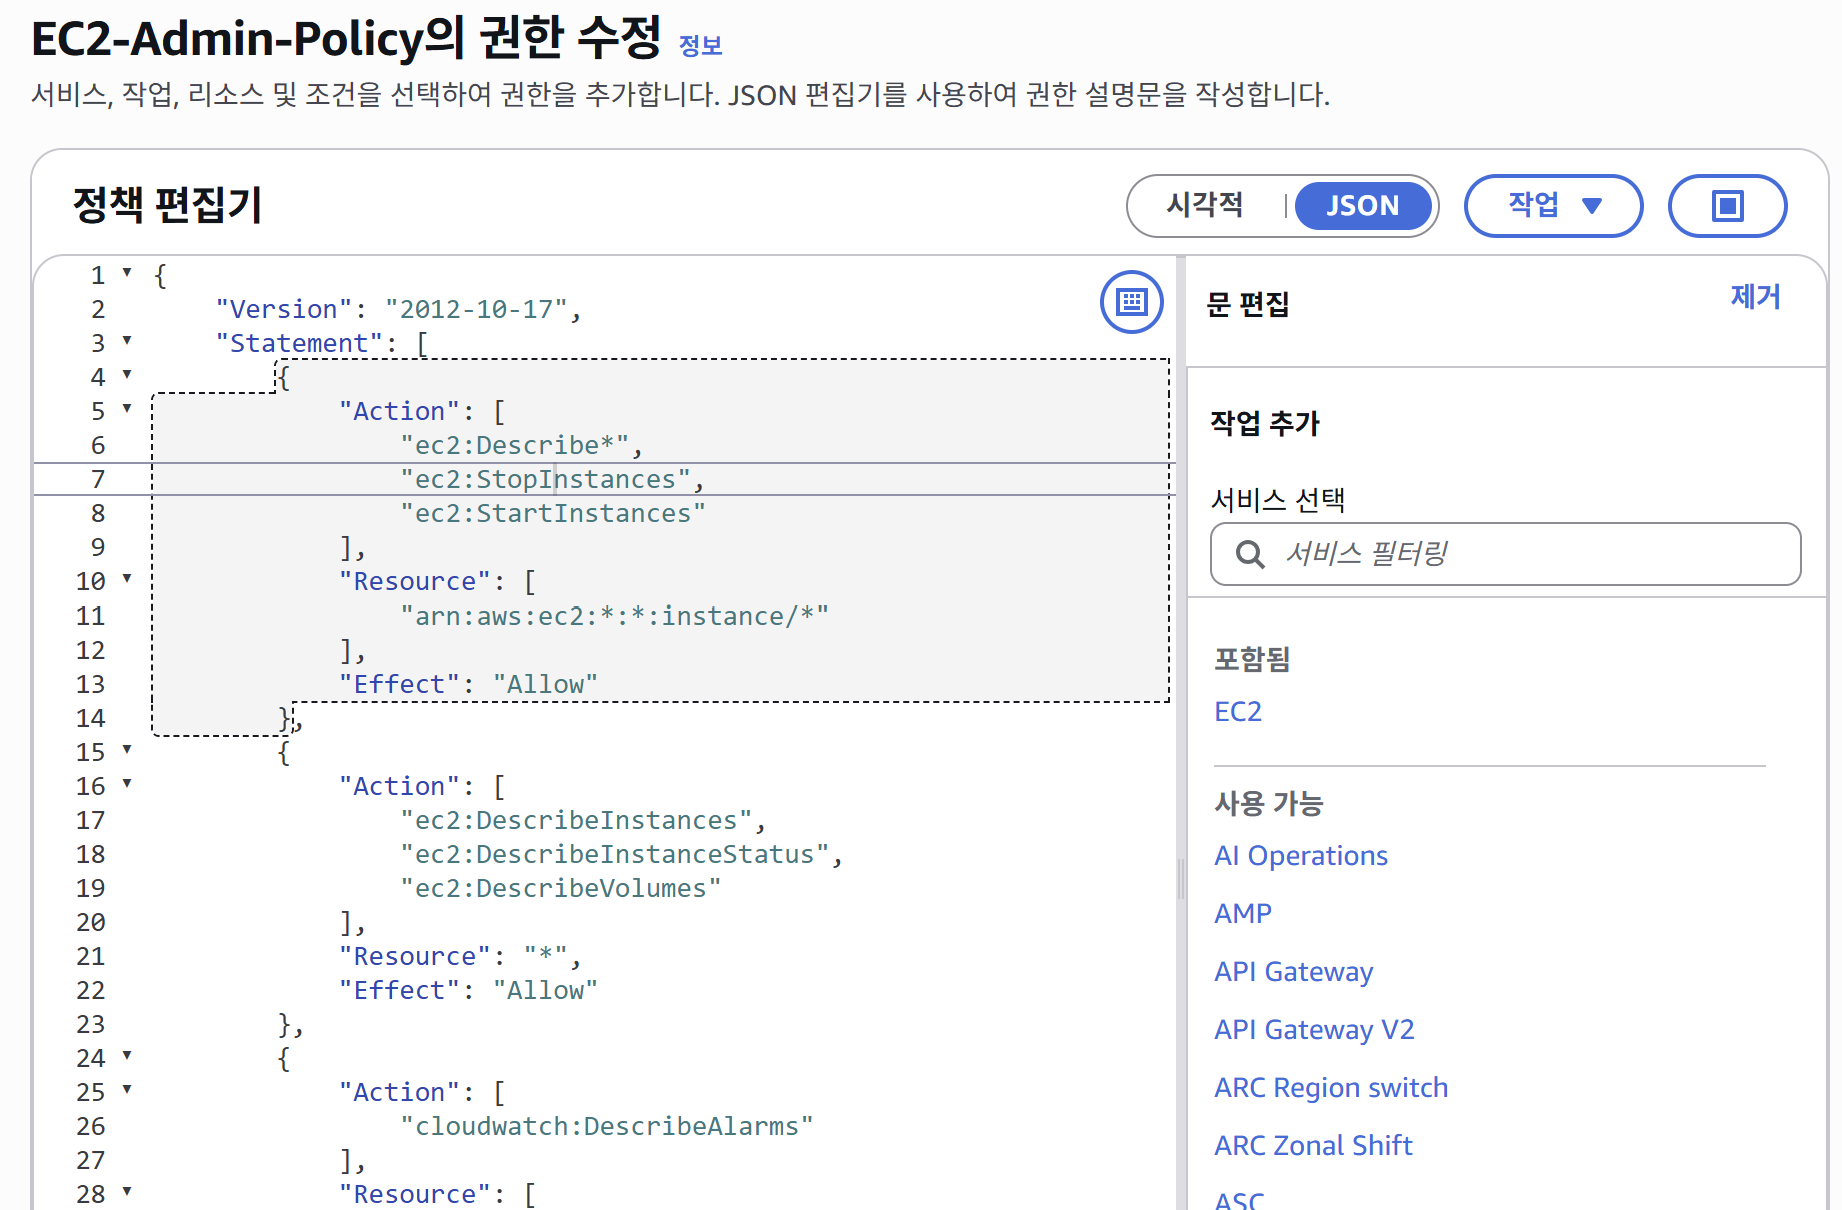Viewport: 1842px width, 1210px height.
Task: Open the keyboard shortcuts icon in the editor
Action: pos(1130,301)
